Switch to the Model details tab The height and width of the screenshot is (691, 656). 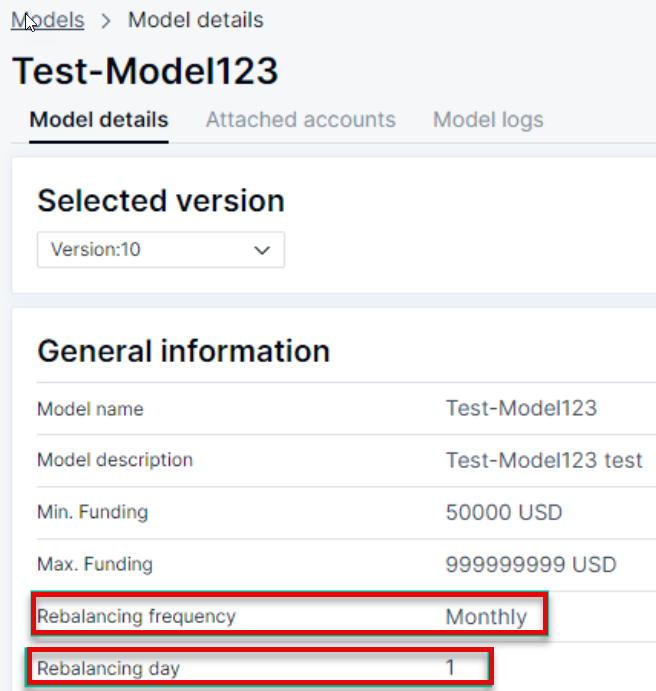[x=99, y=120]
